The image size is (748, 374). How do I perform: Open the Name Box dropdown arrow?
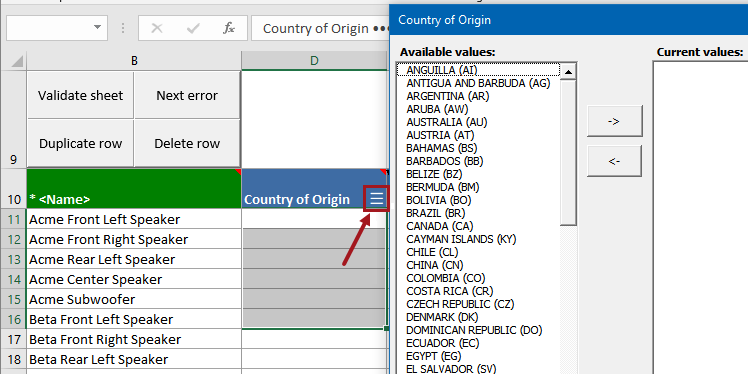pyautogui.click(x=97, y=27)
